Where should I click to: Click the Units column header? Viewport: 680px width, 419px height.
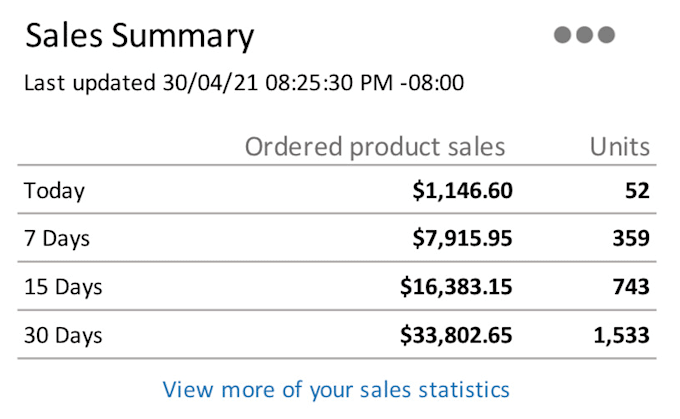click(620, 147)
